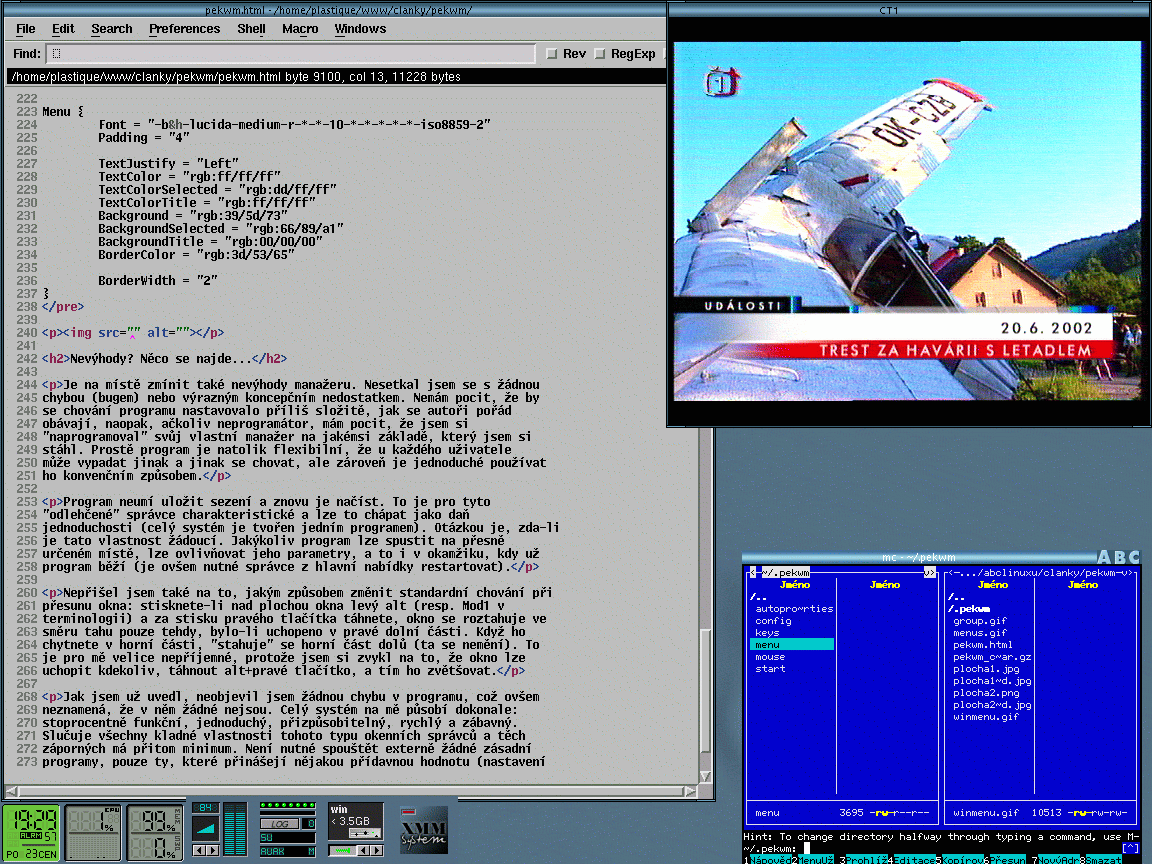Click the LOG button in dock applet
Screen dimensions: 1152x864
coord(279,824)
